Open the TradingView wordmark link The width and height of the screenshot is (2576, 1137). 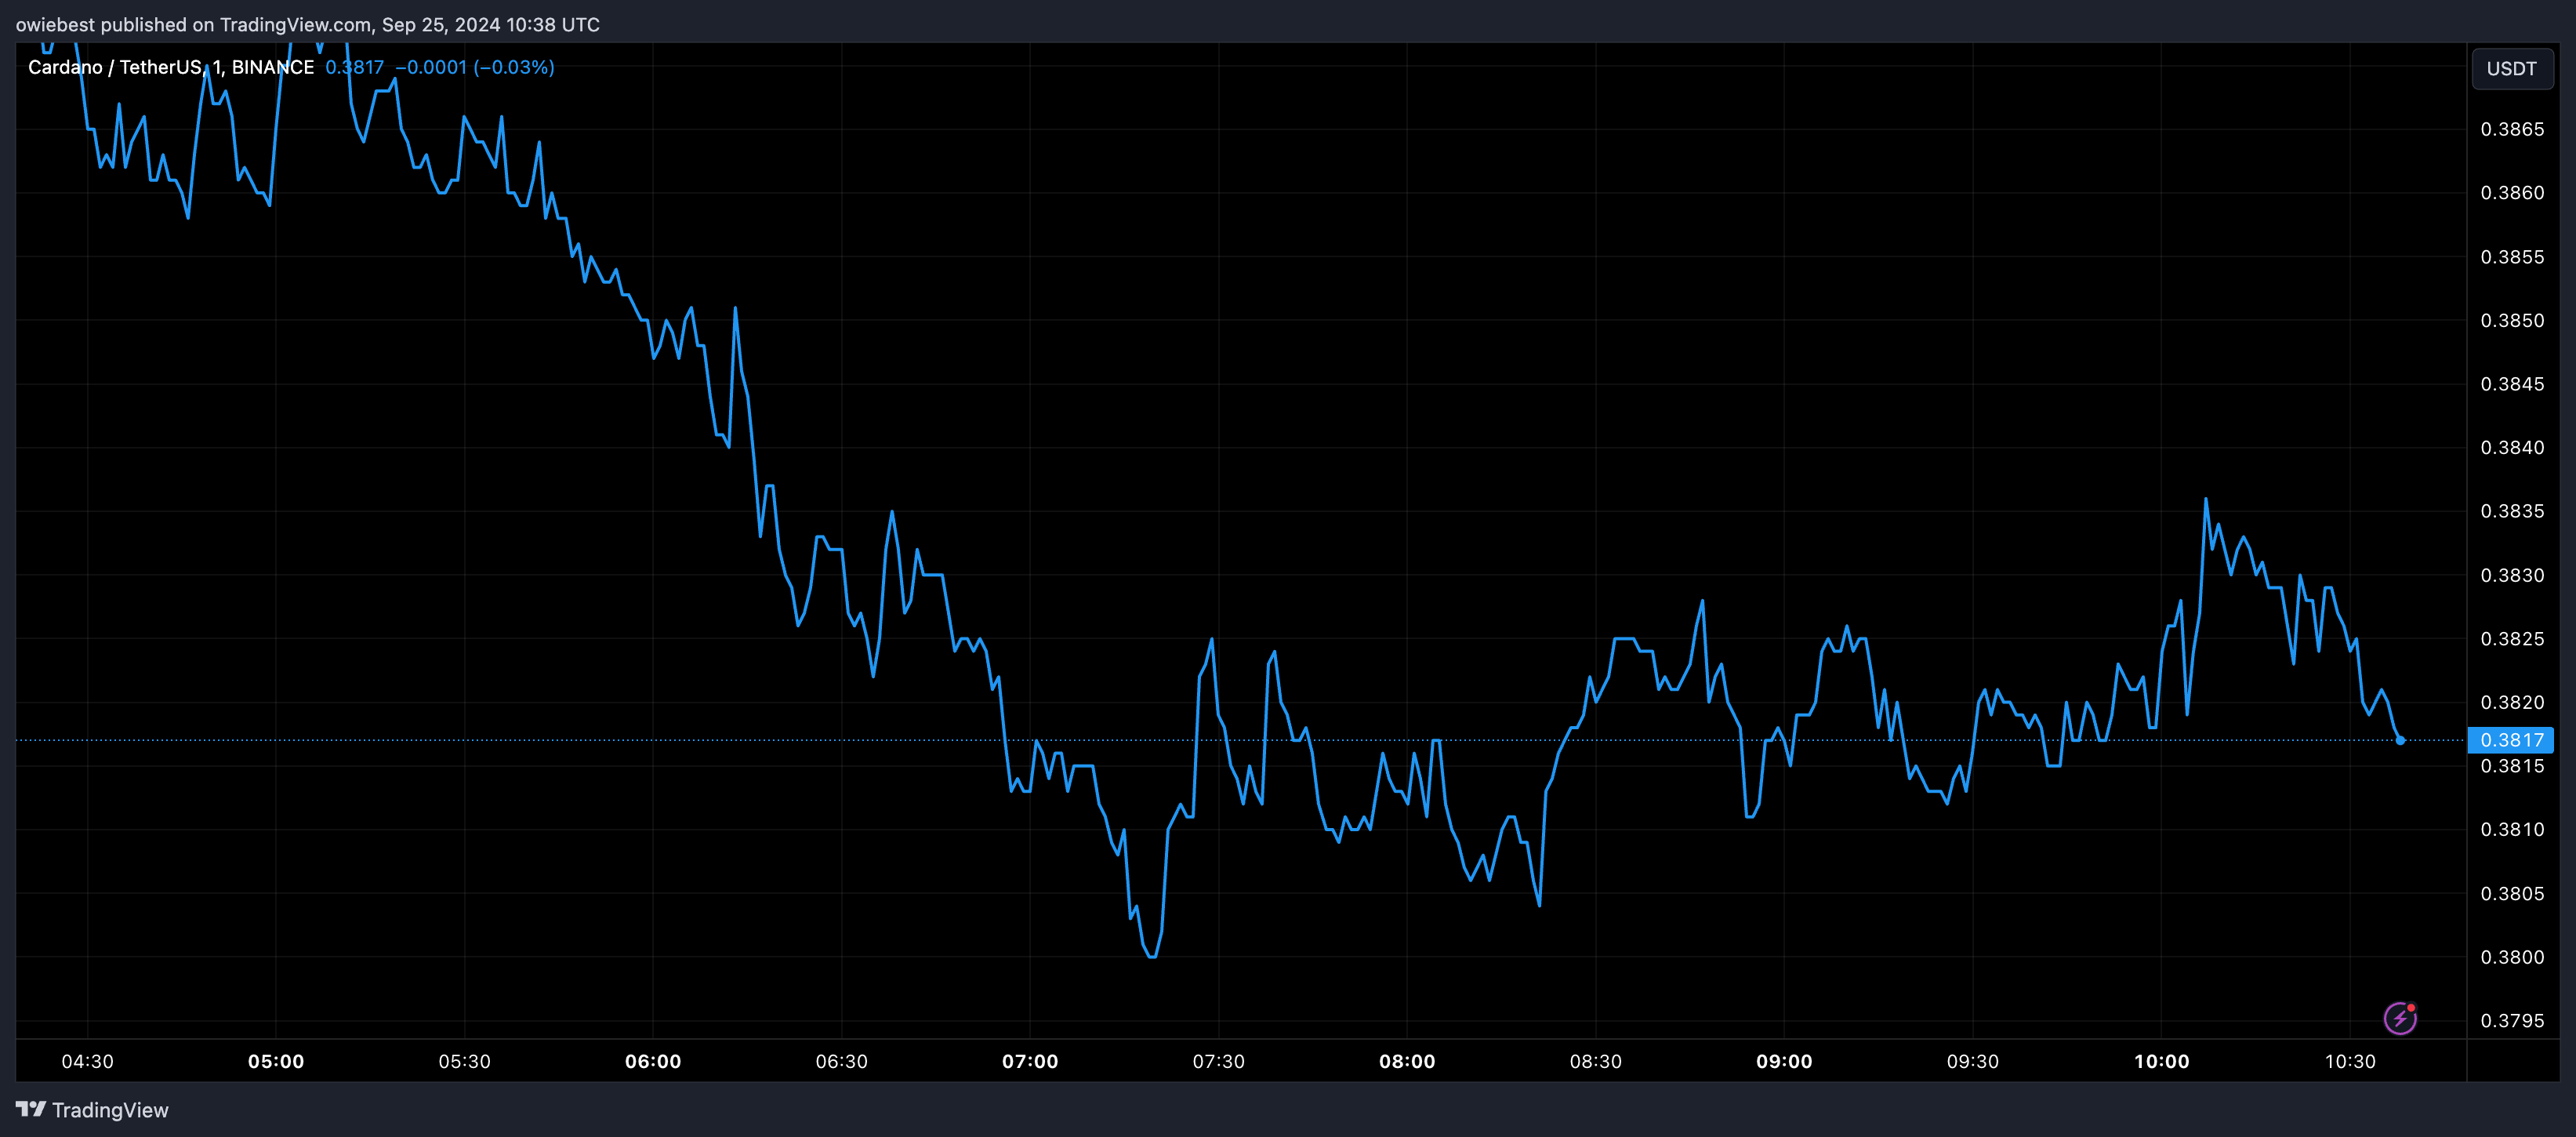point(110,1110)
